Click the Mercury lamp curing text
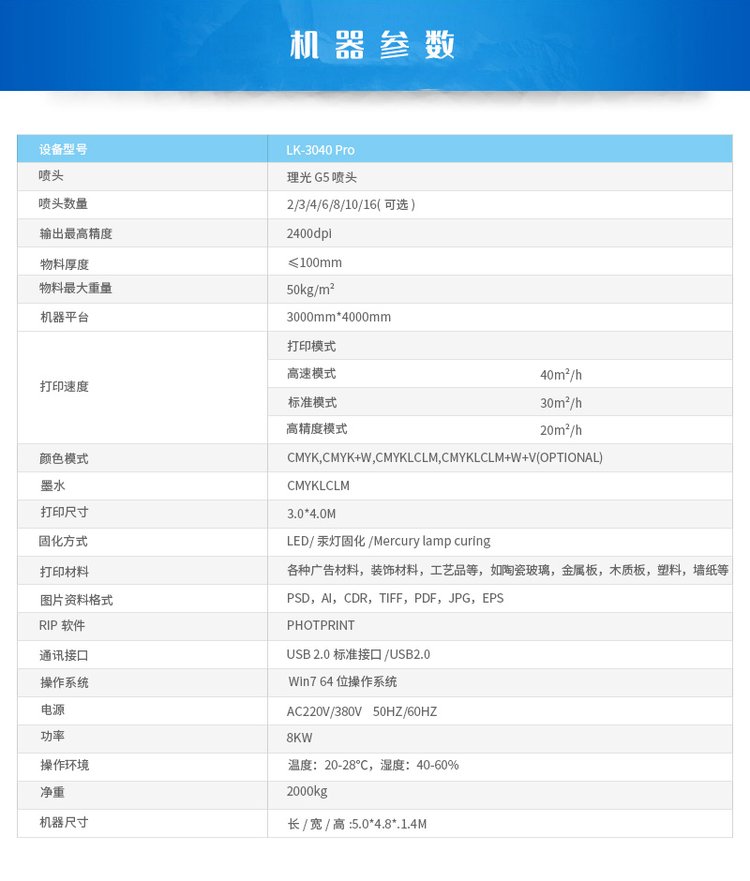 (432, 541)
